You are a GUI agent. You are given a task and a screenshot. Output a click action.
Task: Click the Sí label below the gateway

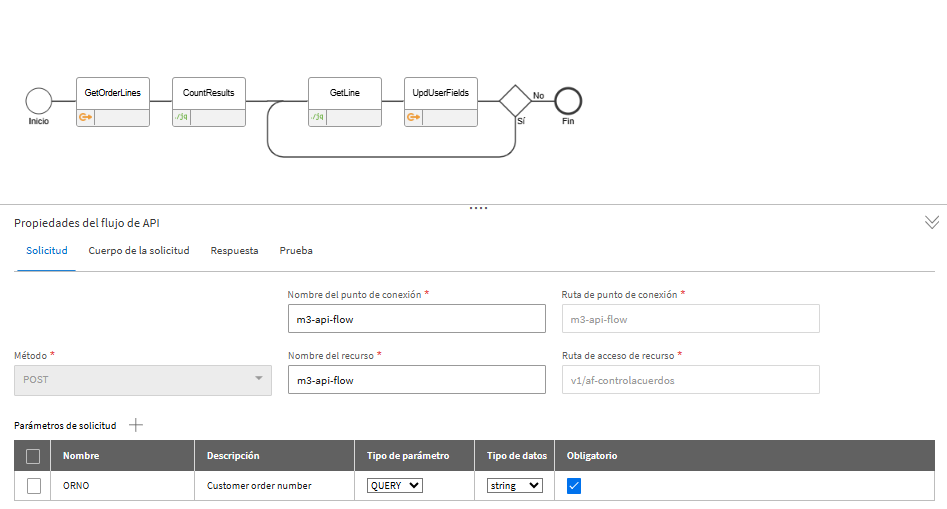tap(521, 121)
